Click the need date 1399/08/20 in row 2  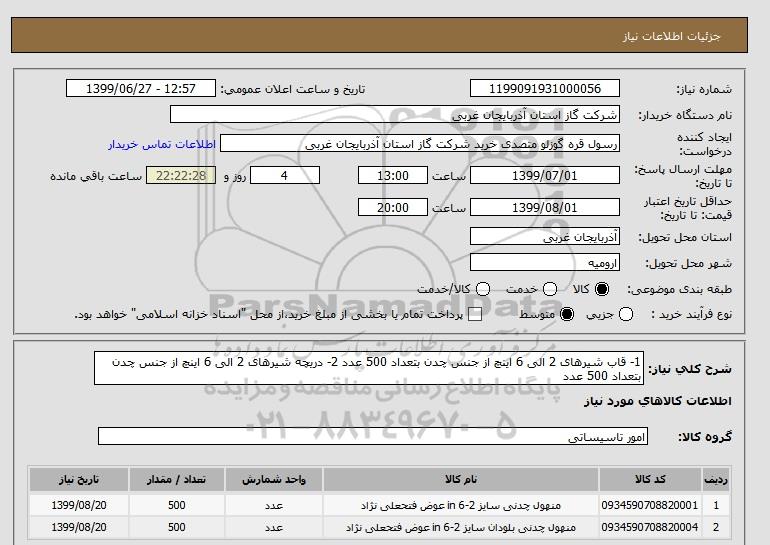(x=79, y=527)
